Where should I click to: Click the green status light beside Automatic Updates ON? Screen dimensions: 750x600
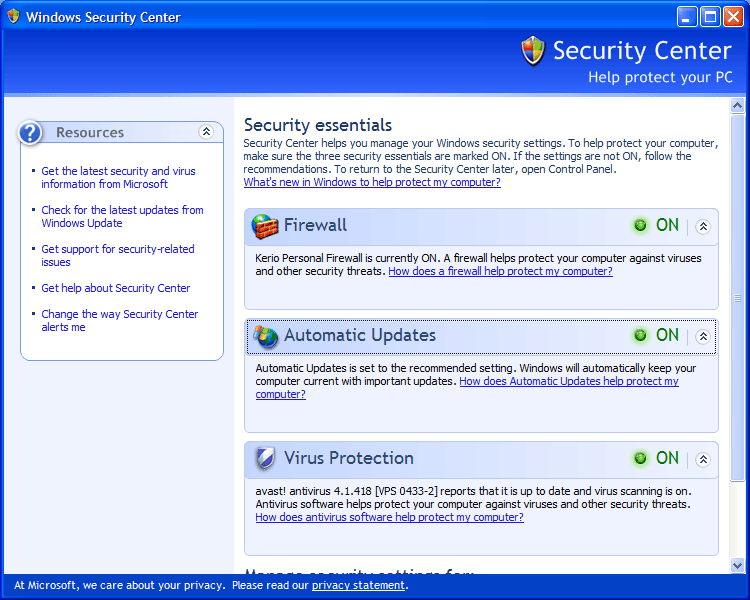(x=640, y=335)
